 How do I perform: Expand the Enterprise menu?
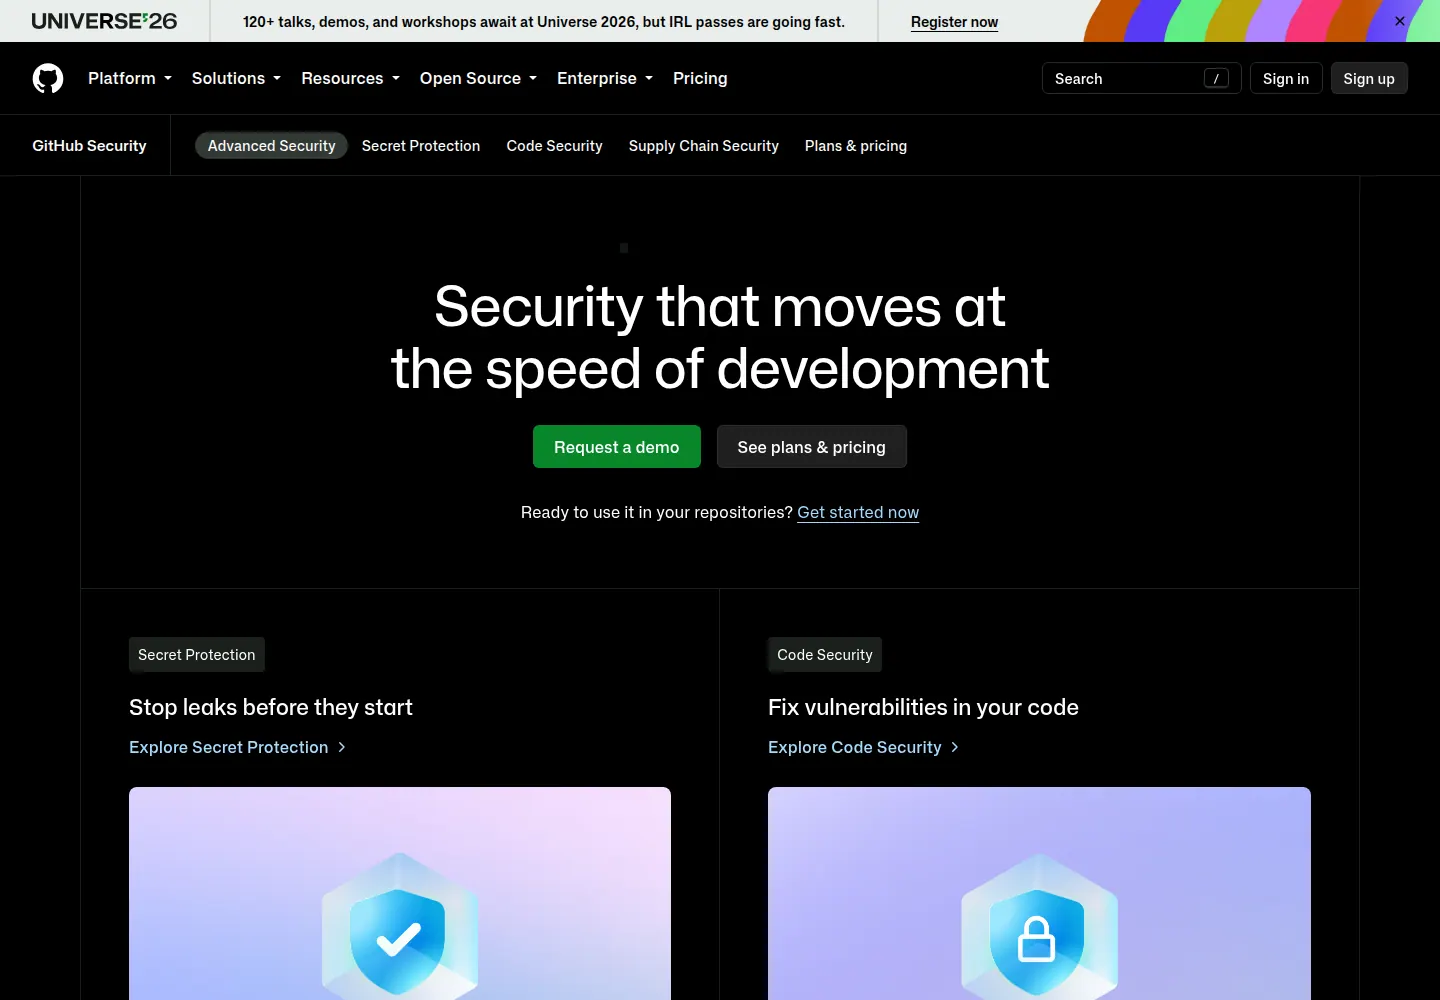(605, 78)
